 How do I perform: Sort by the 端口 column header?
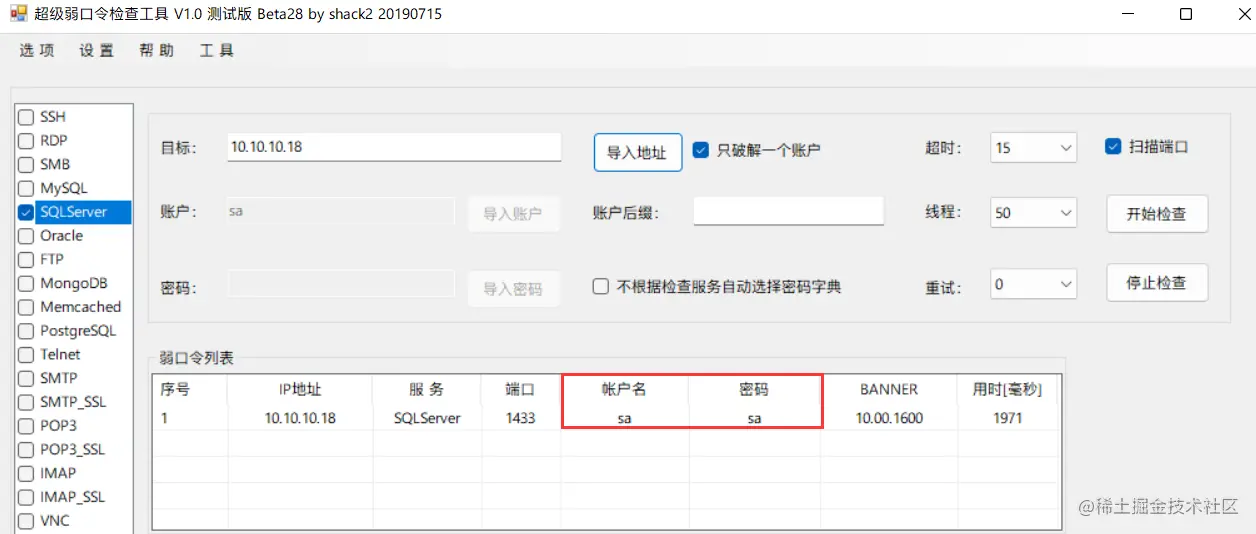click(x=521, y=389)
